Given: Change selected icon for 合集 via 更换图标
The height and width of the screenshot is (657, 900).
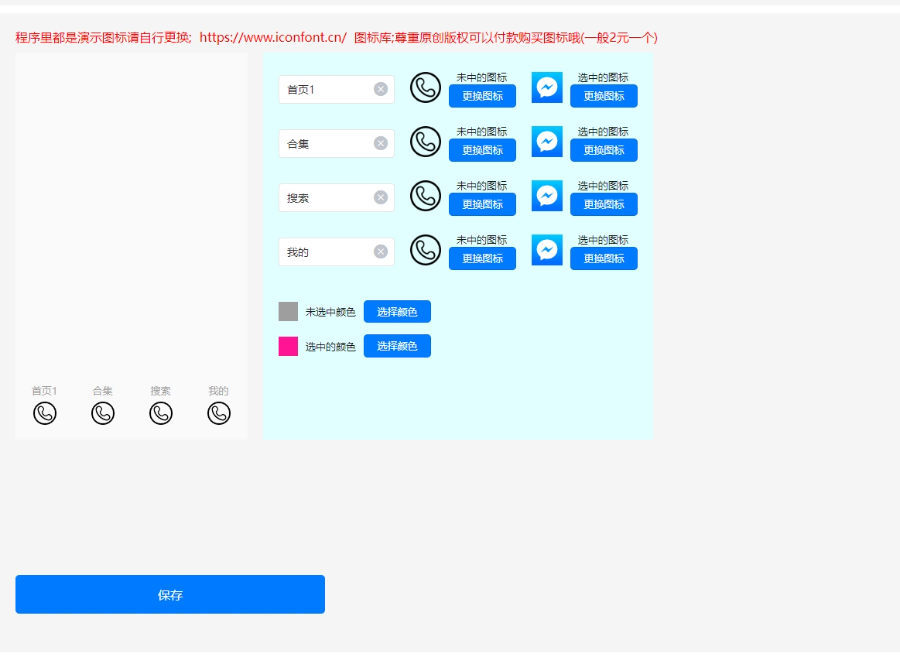Looking at the screenshot, I should (604, 150).
